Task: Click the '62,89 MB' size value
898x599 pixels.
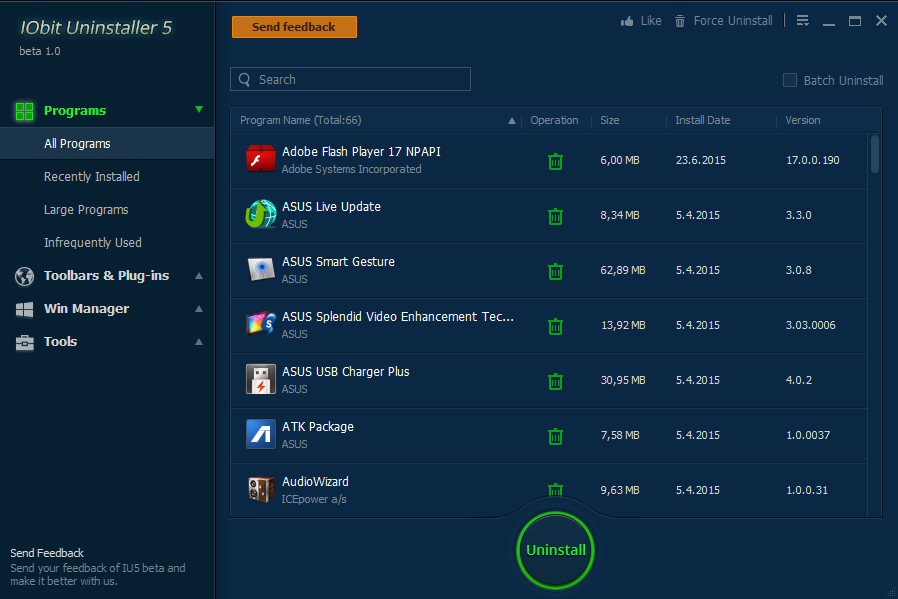Action: pyautogui.click(x=623, y=270)
